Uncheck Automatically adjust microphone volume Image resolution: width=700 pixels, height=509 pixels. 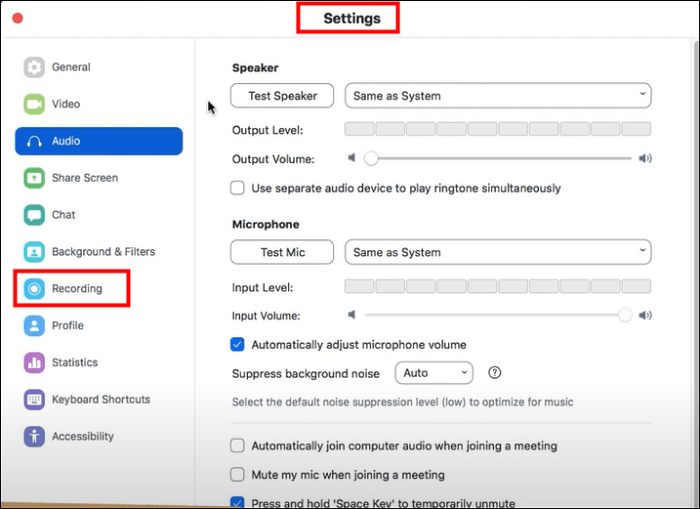[238, 345]
